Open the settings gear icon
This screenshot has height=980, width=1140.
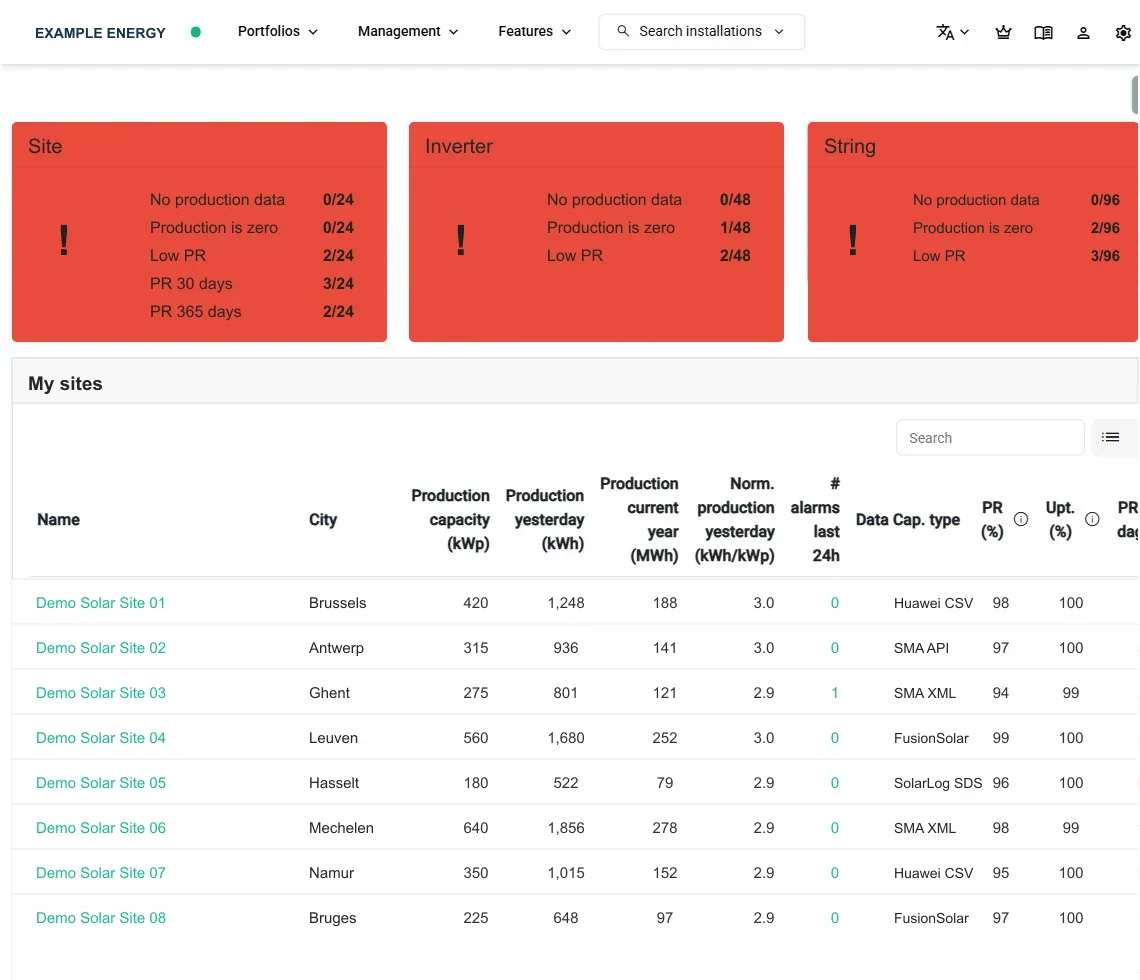1123,32
